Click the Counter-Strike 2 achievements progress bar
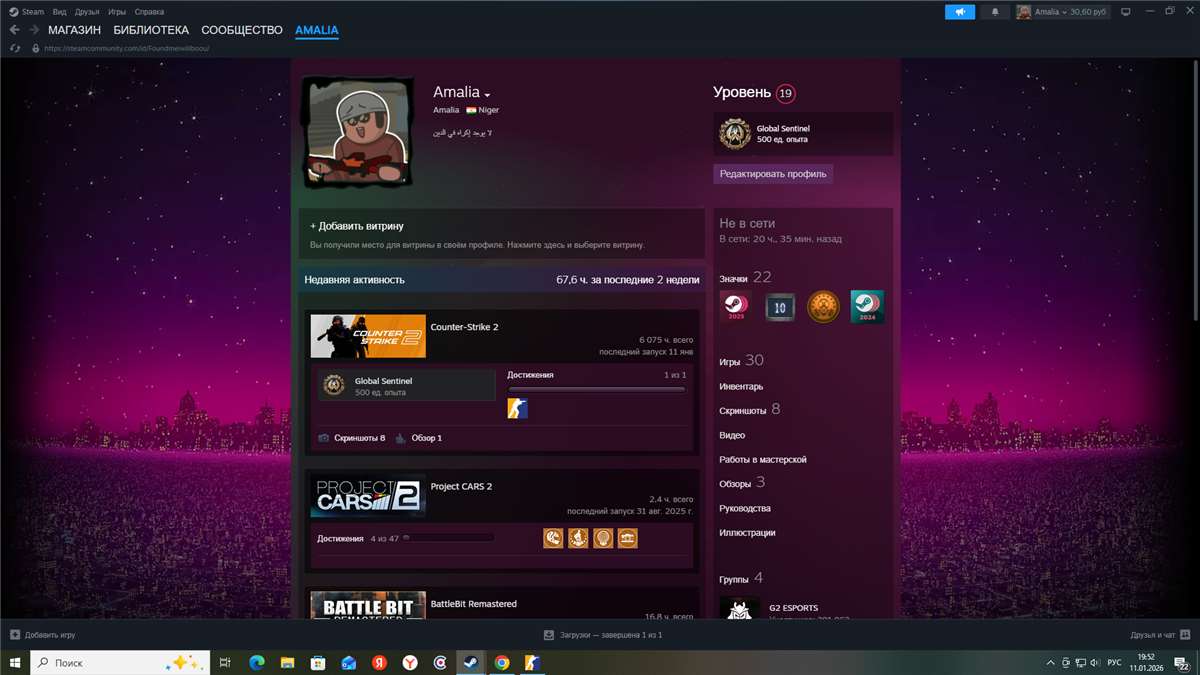This screenshot has height=675, width=1200. [596, 387]
